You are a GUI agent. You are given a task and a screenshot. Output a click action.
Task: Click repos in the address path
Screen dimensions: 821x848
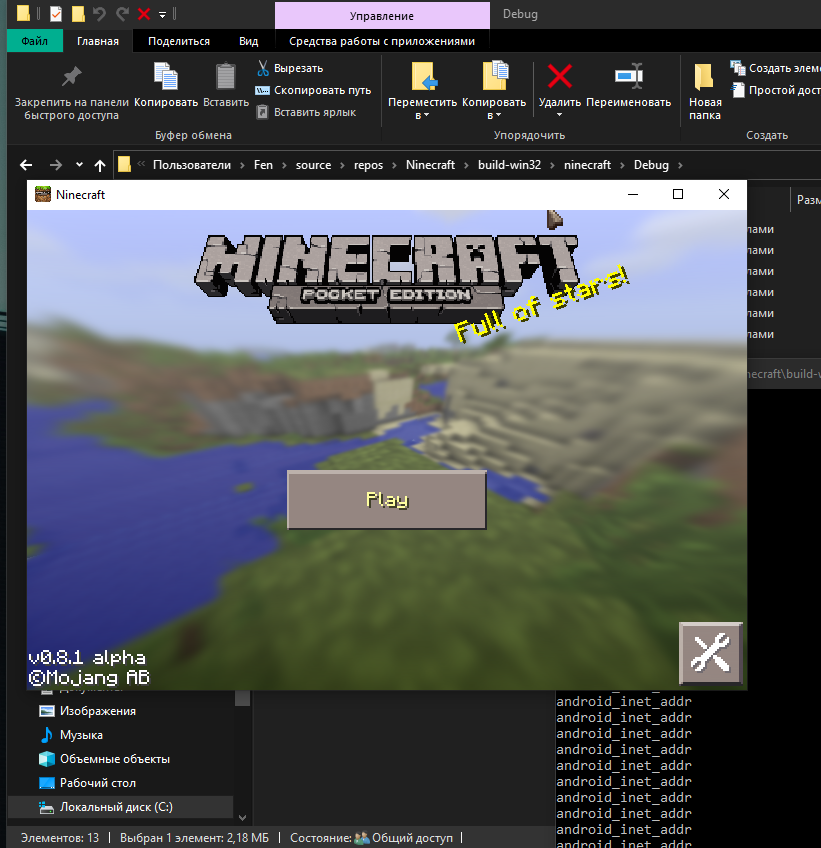368,165
